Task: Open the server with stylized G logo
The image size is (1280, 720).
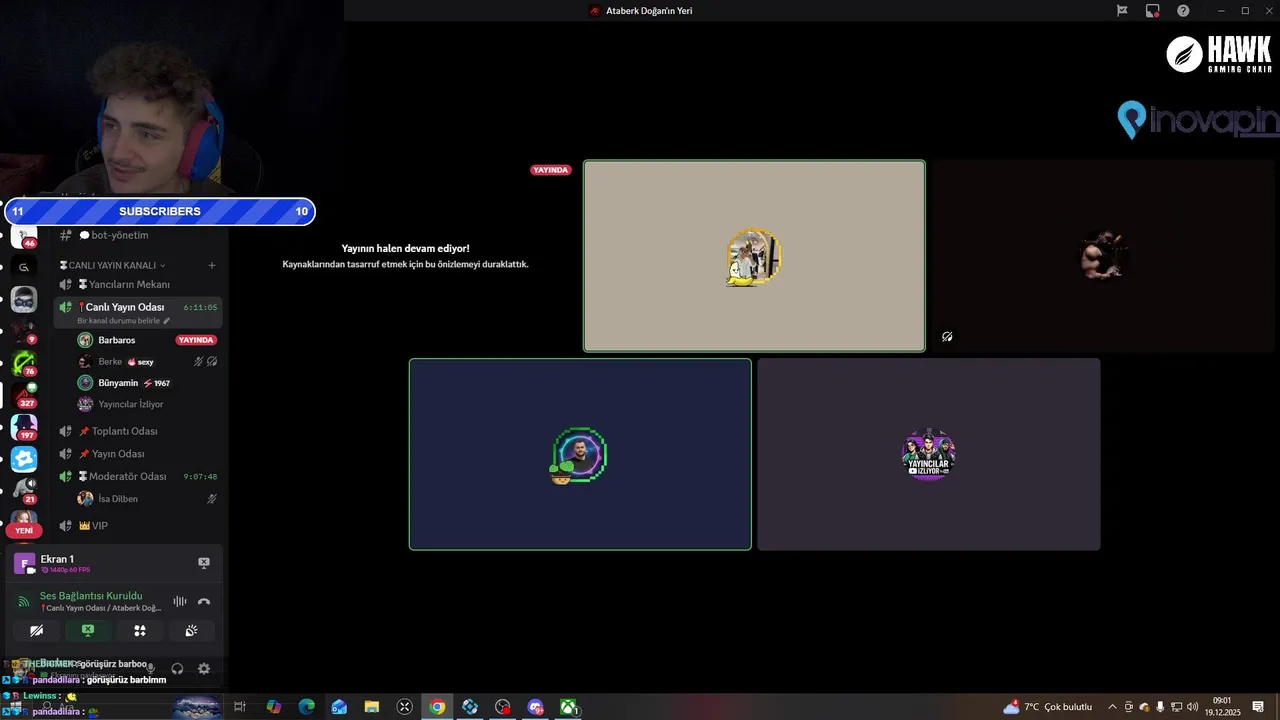Action: [x=24, y=267]
